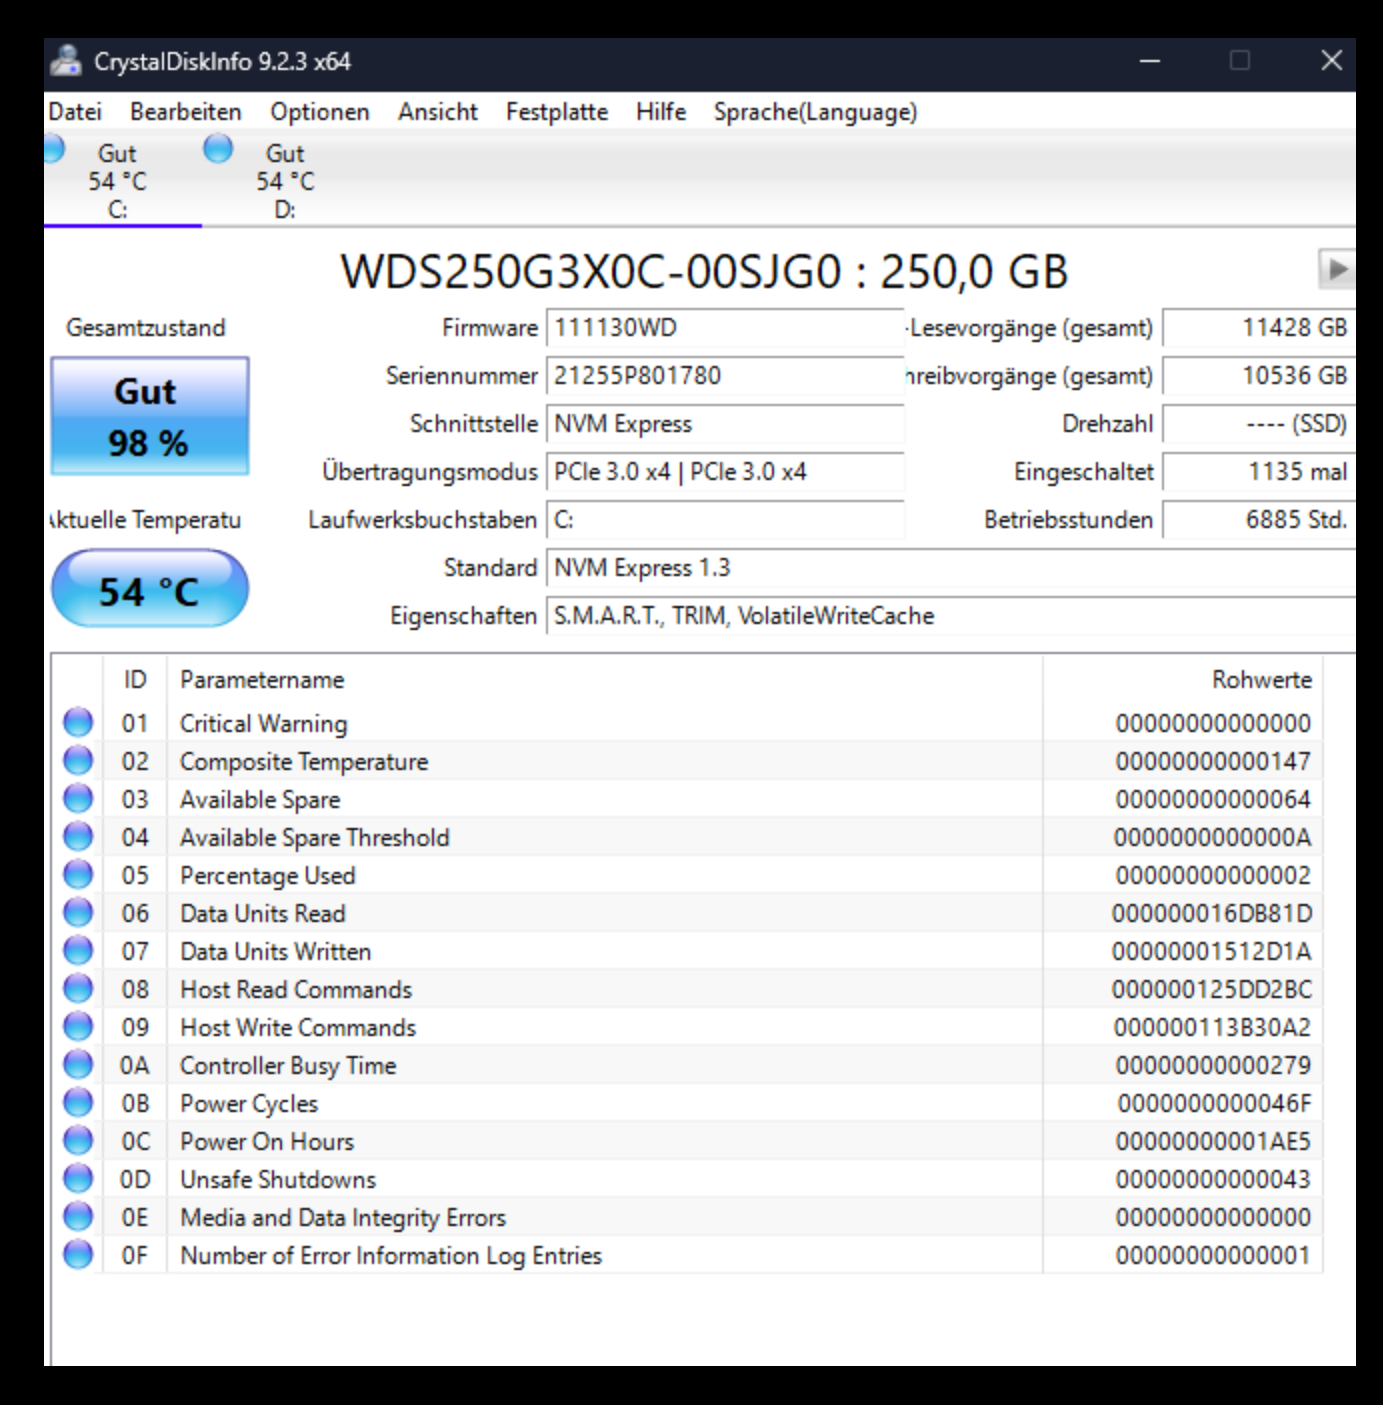Click raw value 000000125DD2BC

click(1212, 989)
